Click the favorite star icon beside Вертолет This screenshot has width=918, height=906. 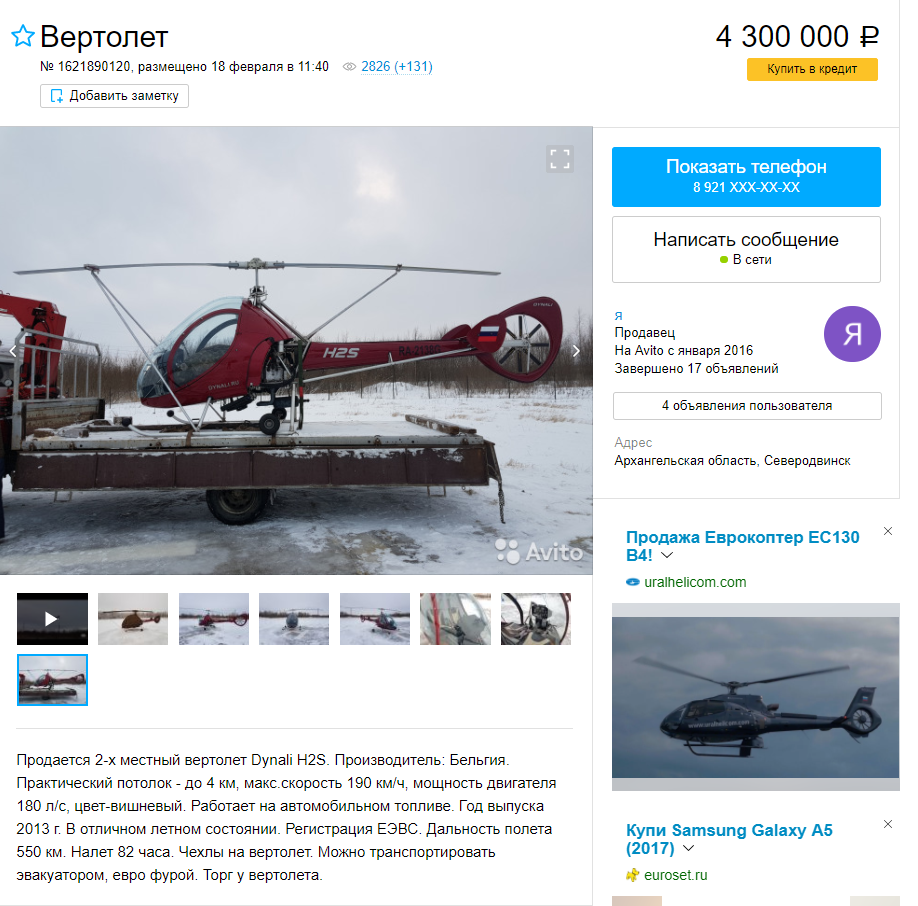point(23,36)
